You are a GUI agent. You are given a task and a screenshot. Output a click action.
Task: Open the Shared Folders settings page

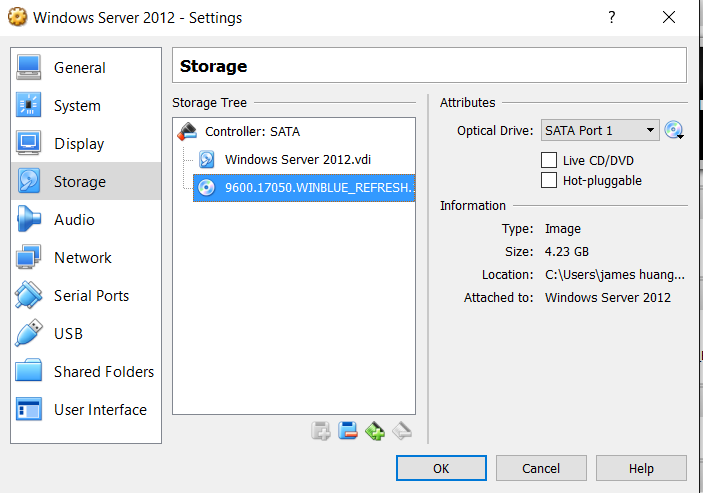(103, 372)
